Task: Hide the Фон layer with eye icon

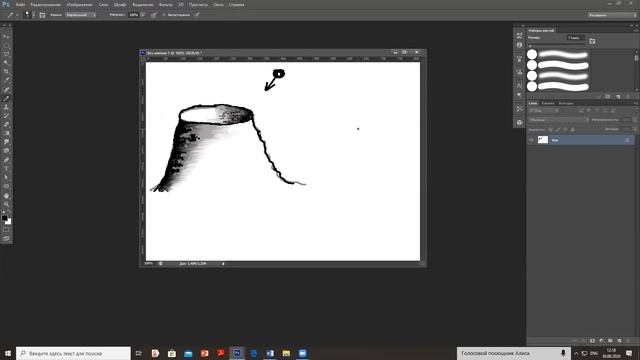Action: 531,140
